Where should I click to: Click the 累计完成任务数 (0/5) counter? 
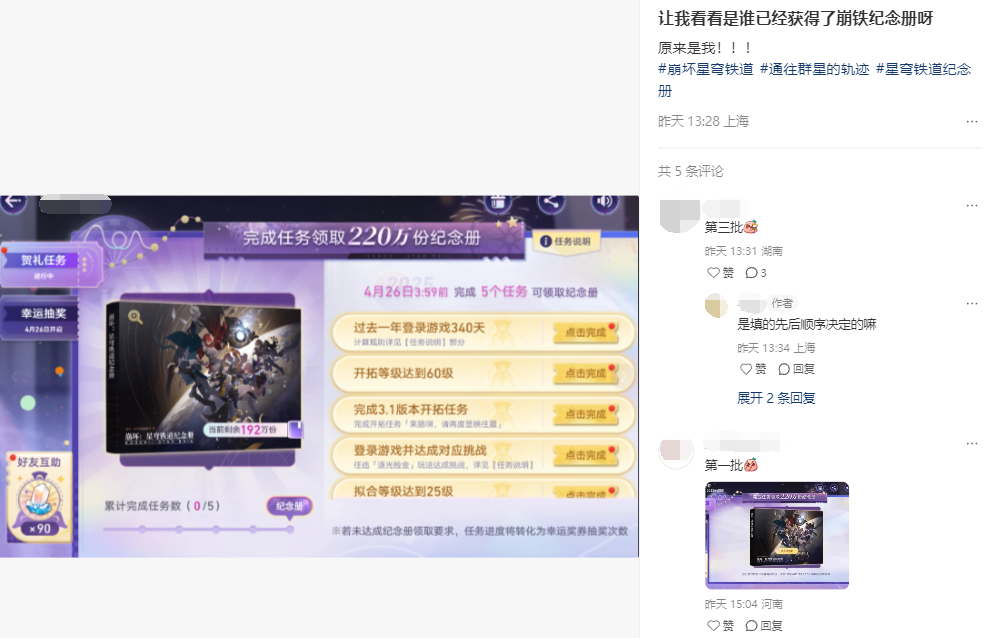coord(163,506)
